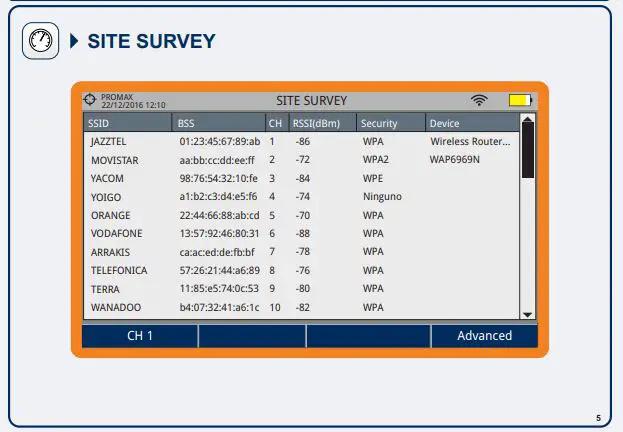Sort by BSS column header
This screenshot has height=432, width=623.
[219, 123]
